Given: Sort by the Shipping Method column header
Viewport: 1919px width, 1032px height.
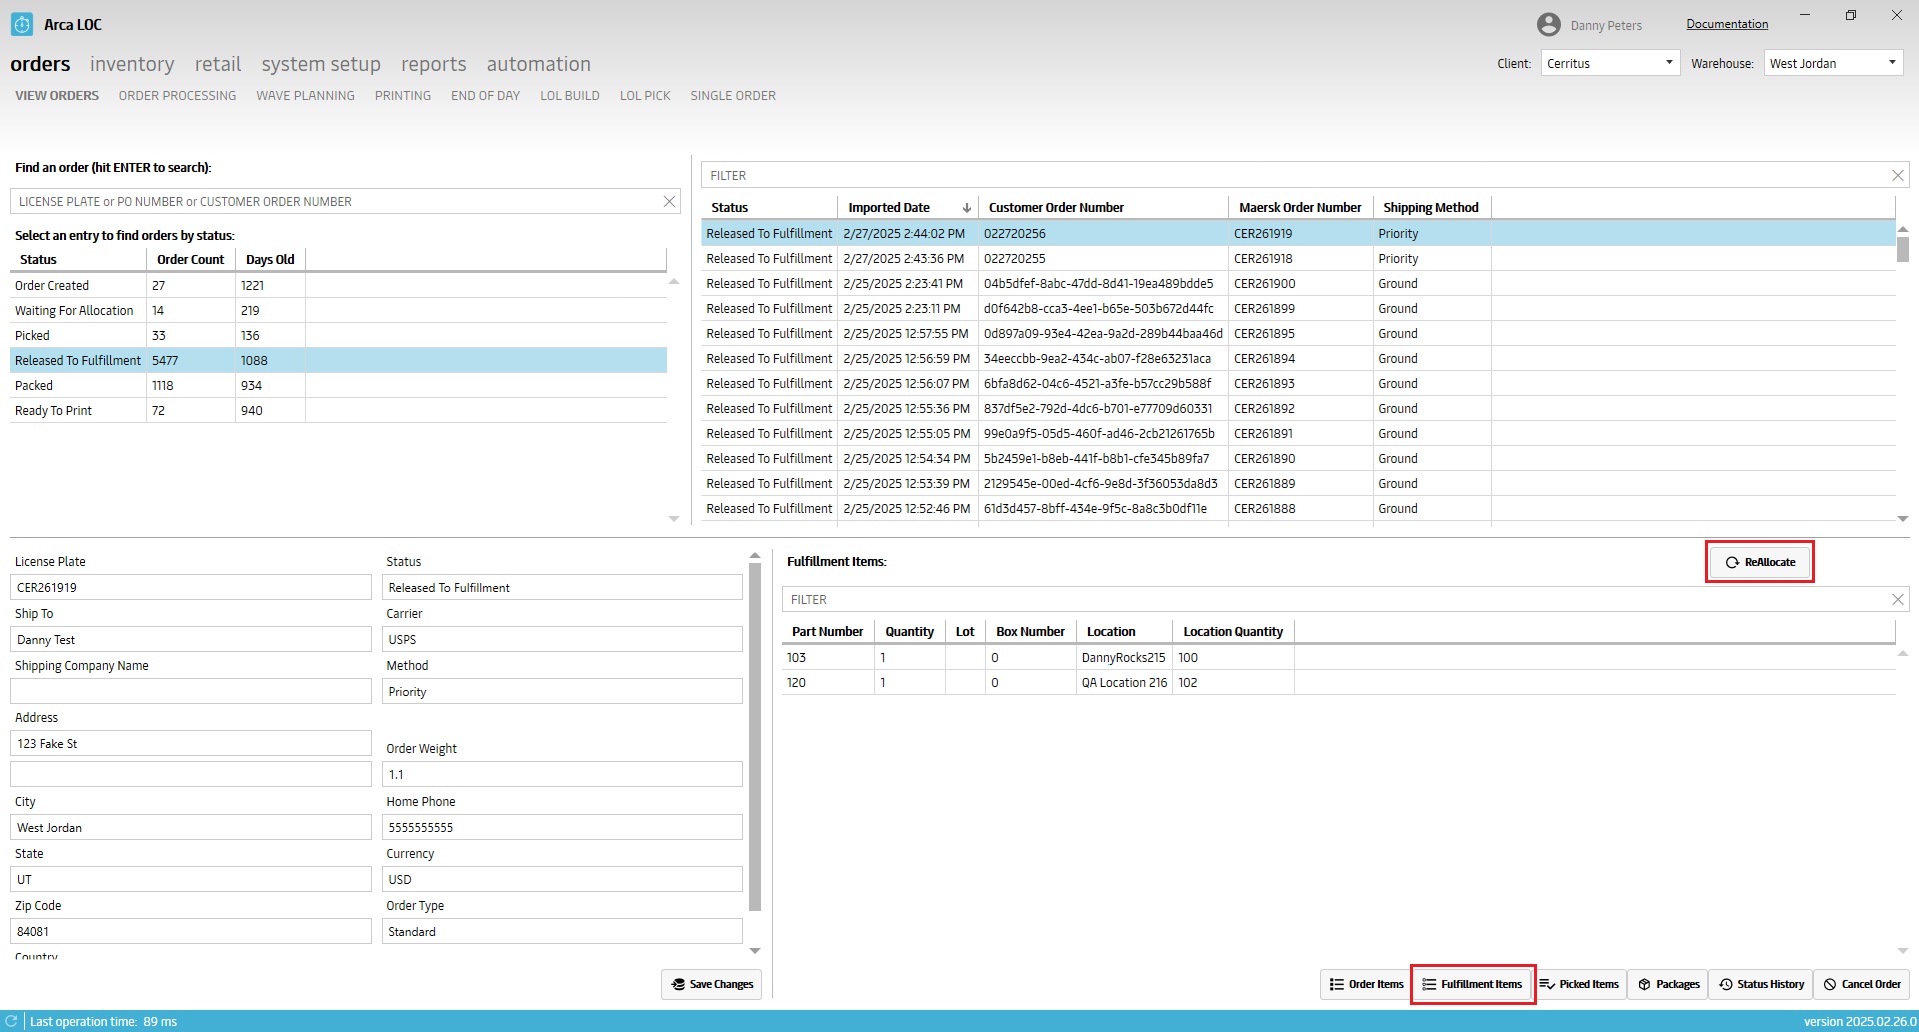Looking at the screenshot, I should 1431,207.
